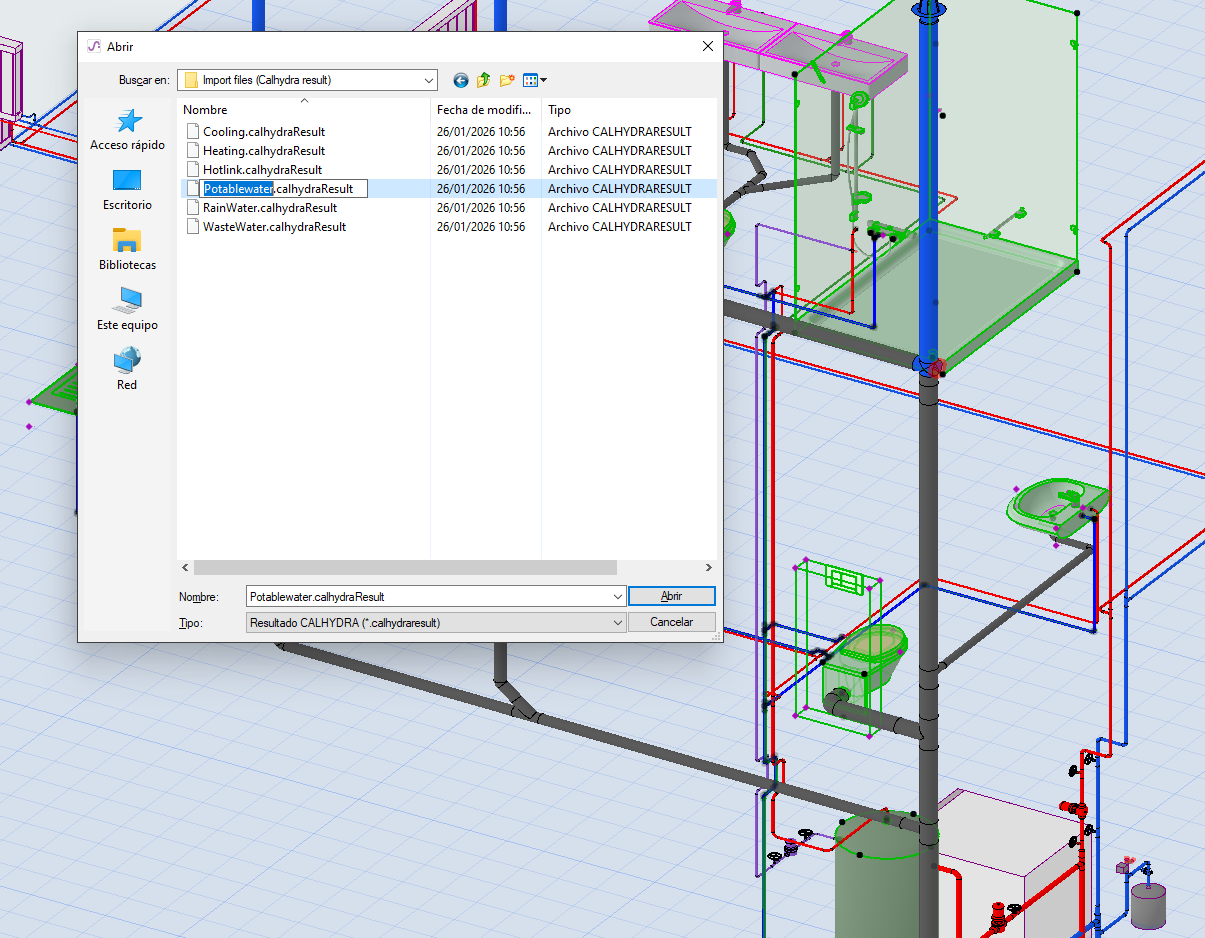Select Este equipo in the places bar
This screenshot has height=938, width=1205.
click(x=127, y=310)
